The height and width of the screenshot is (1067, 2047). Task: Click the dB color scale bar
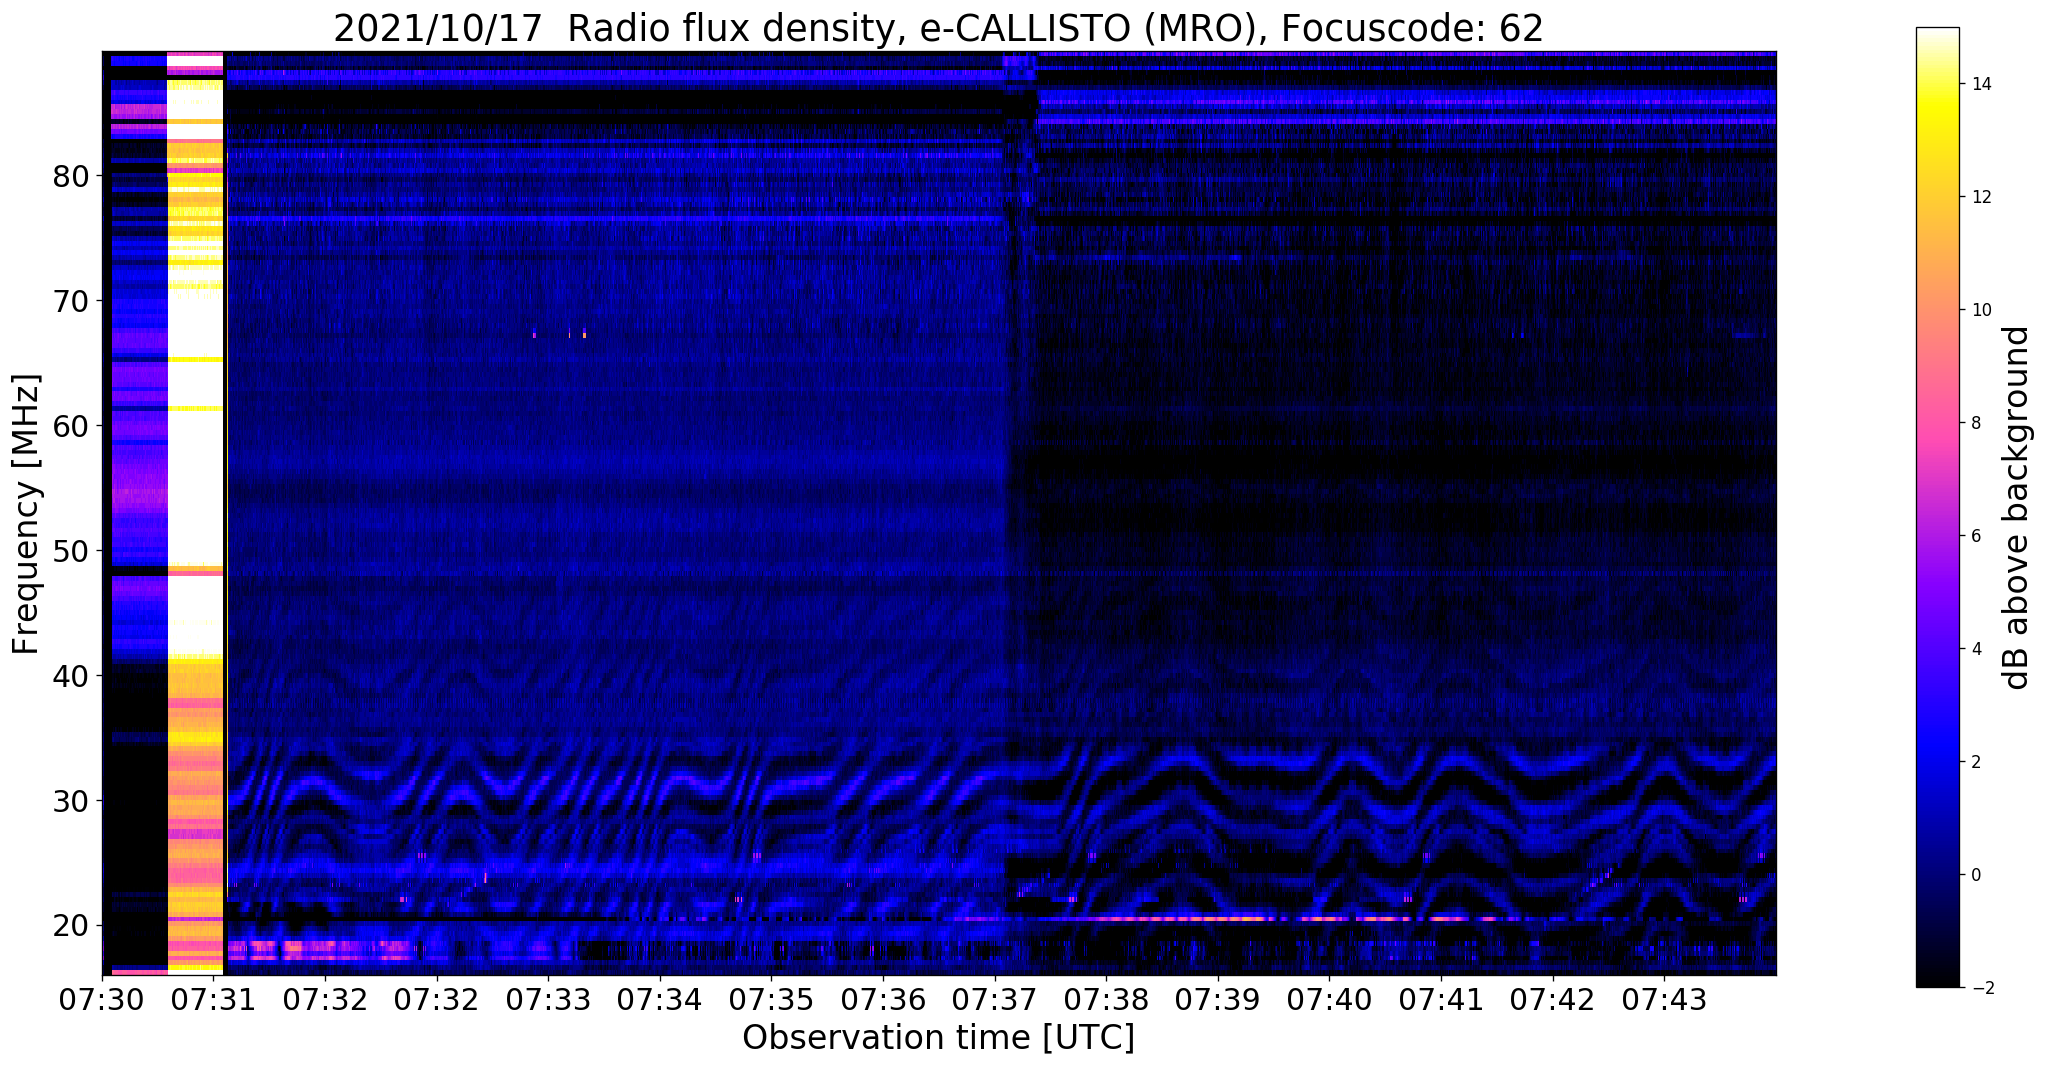[1938, 508]
